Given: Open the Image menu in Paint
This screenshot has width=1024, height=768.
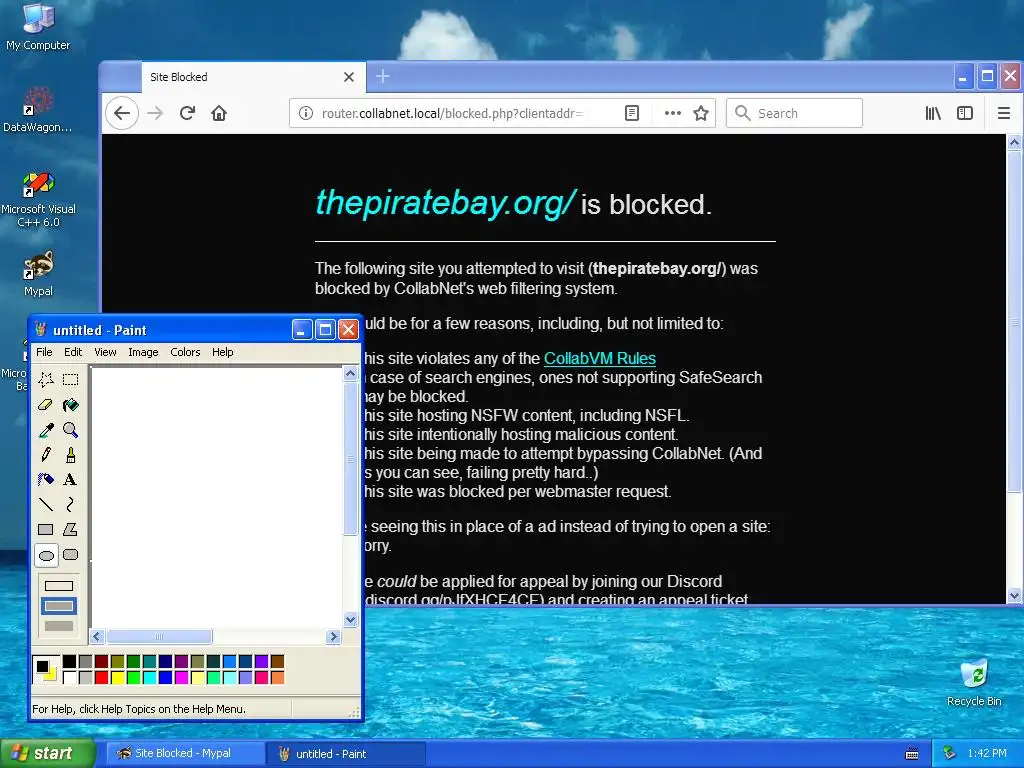Looking at the screenshot, I should (x=143, y=352).
